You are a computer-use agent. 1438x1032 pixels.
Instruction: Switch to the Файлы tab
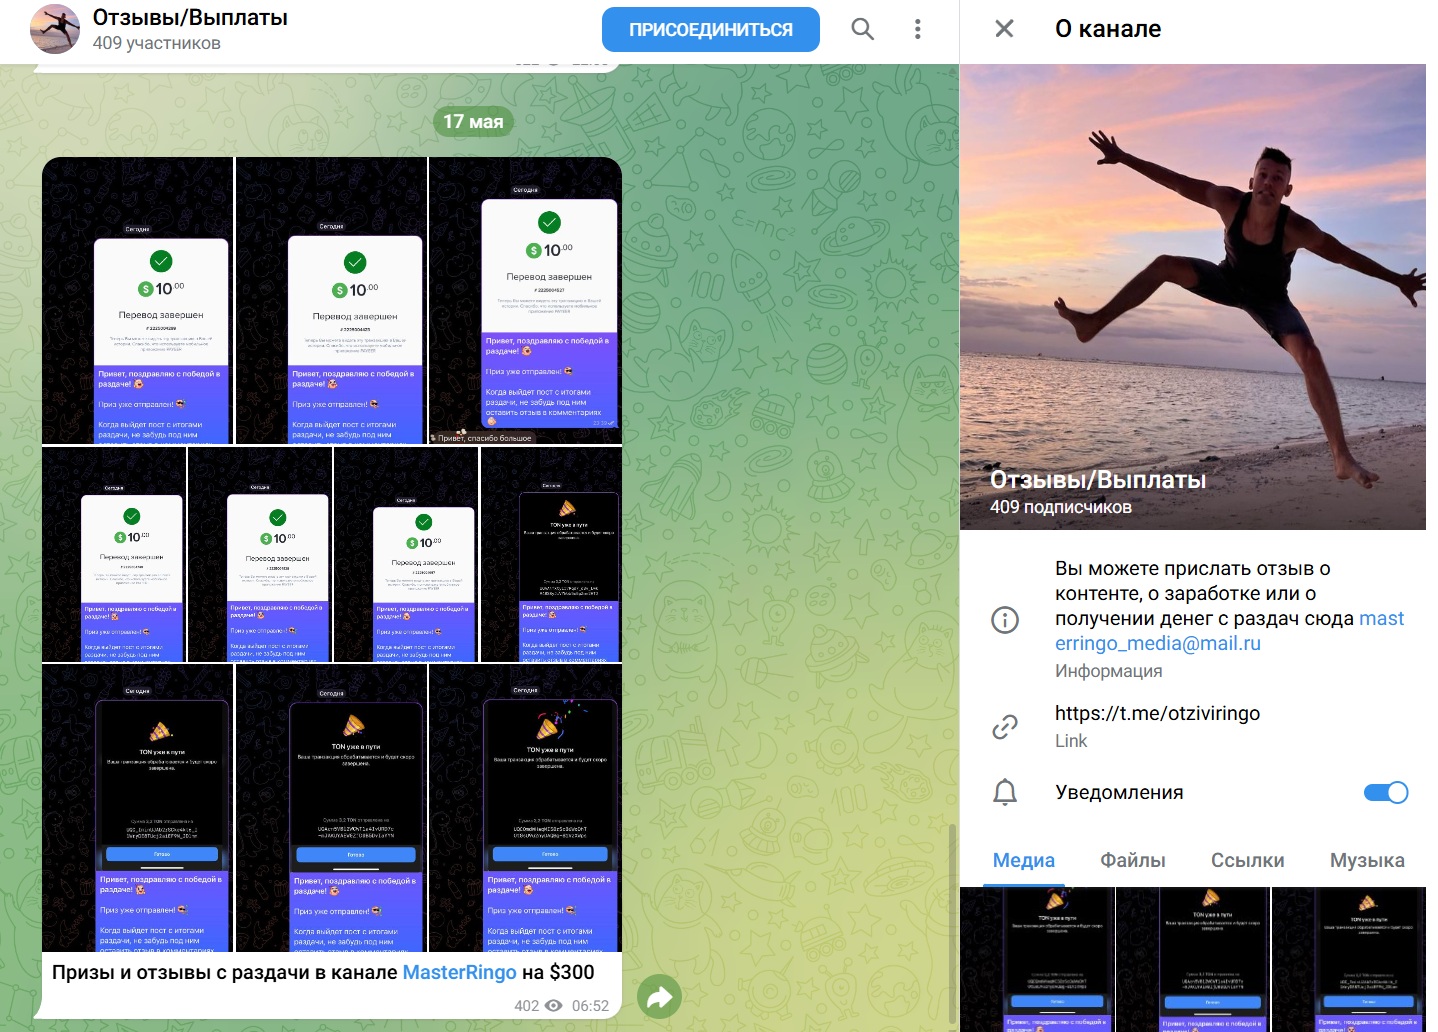1132,860
